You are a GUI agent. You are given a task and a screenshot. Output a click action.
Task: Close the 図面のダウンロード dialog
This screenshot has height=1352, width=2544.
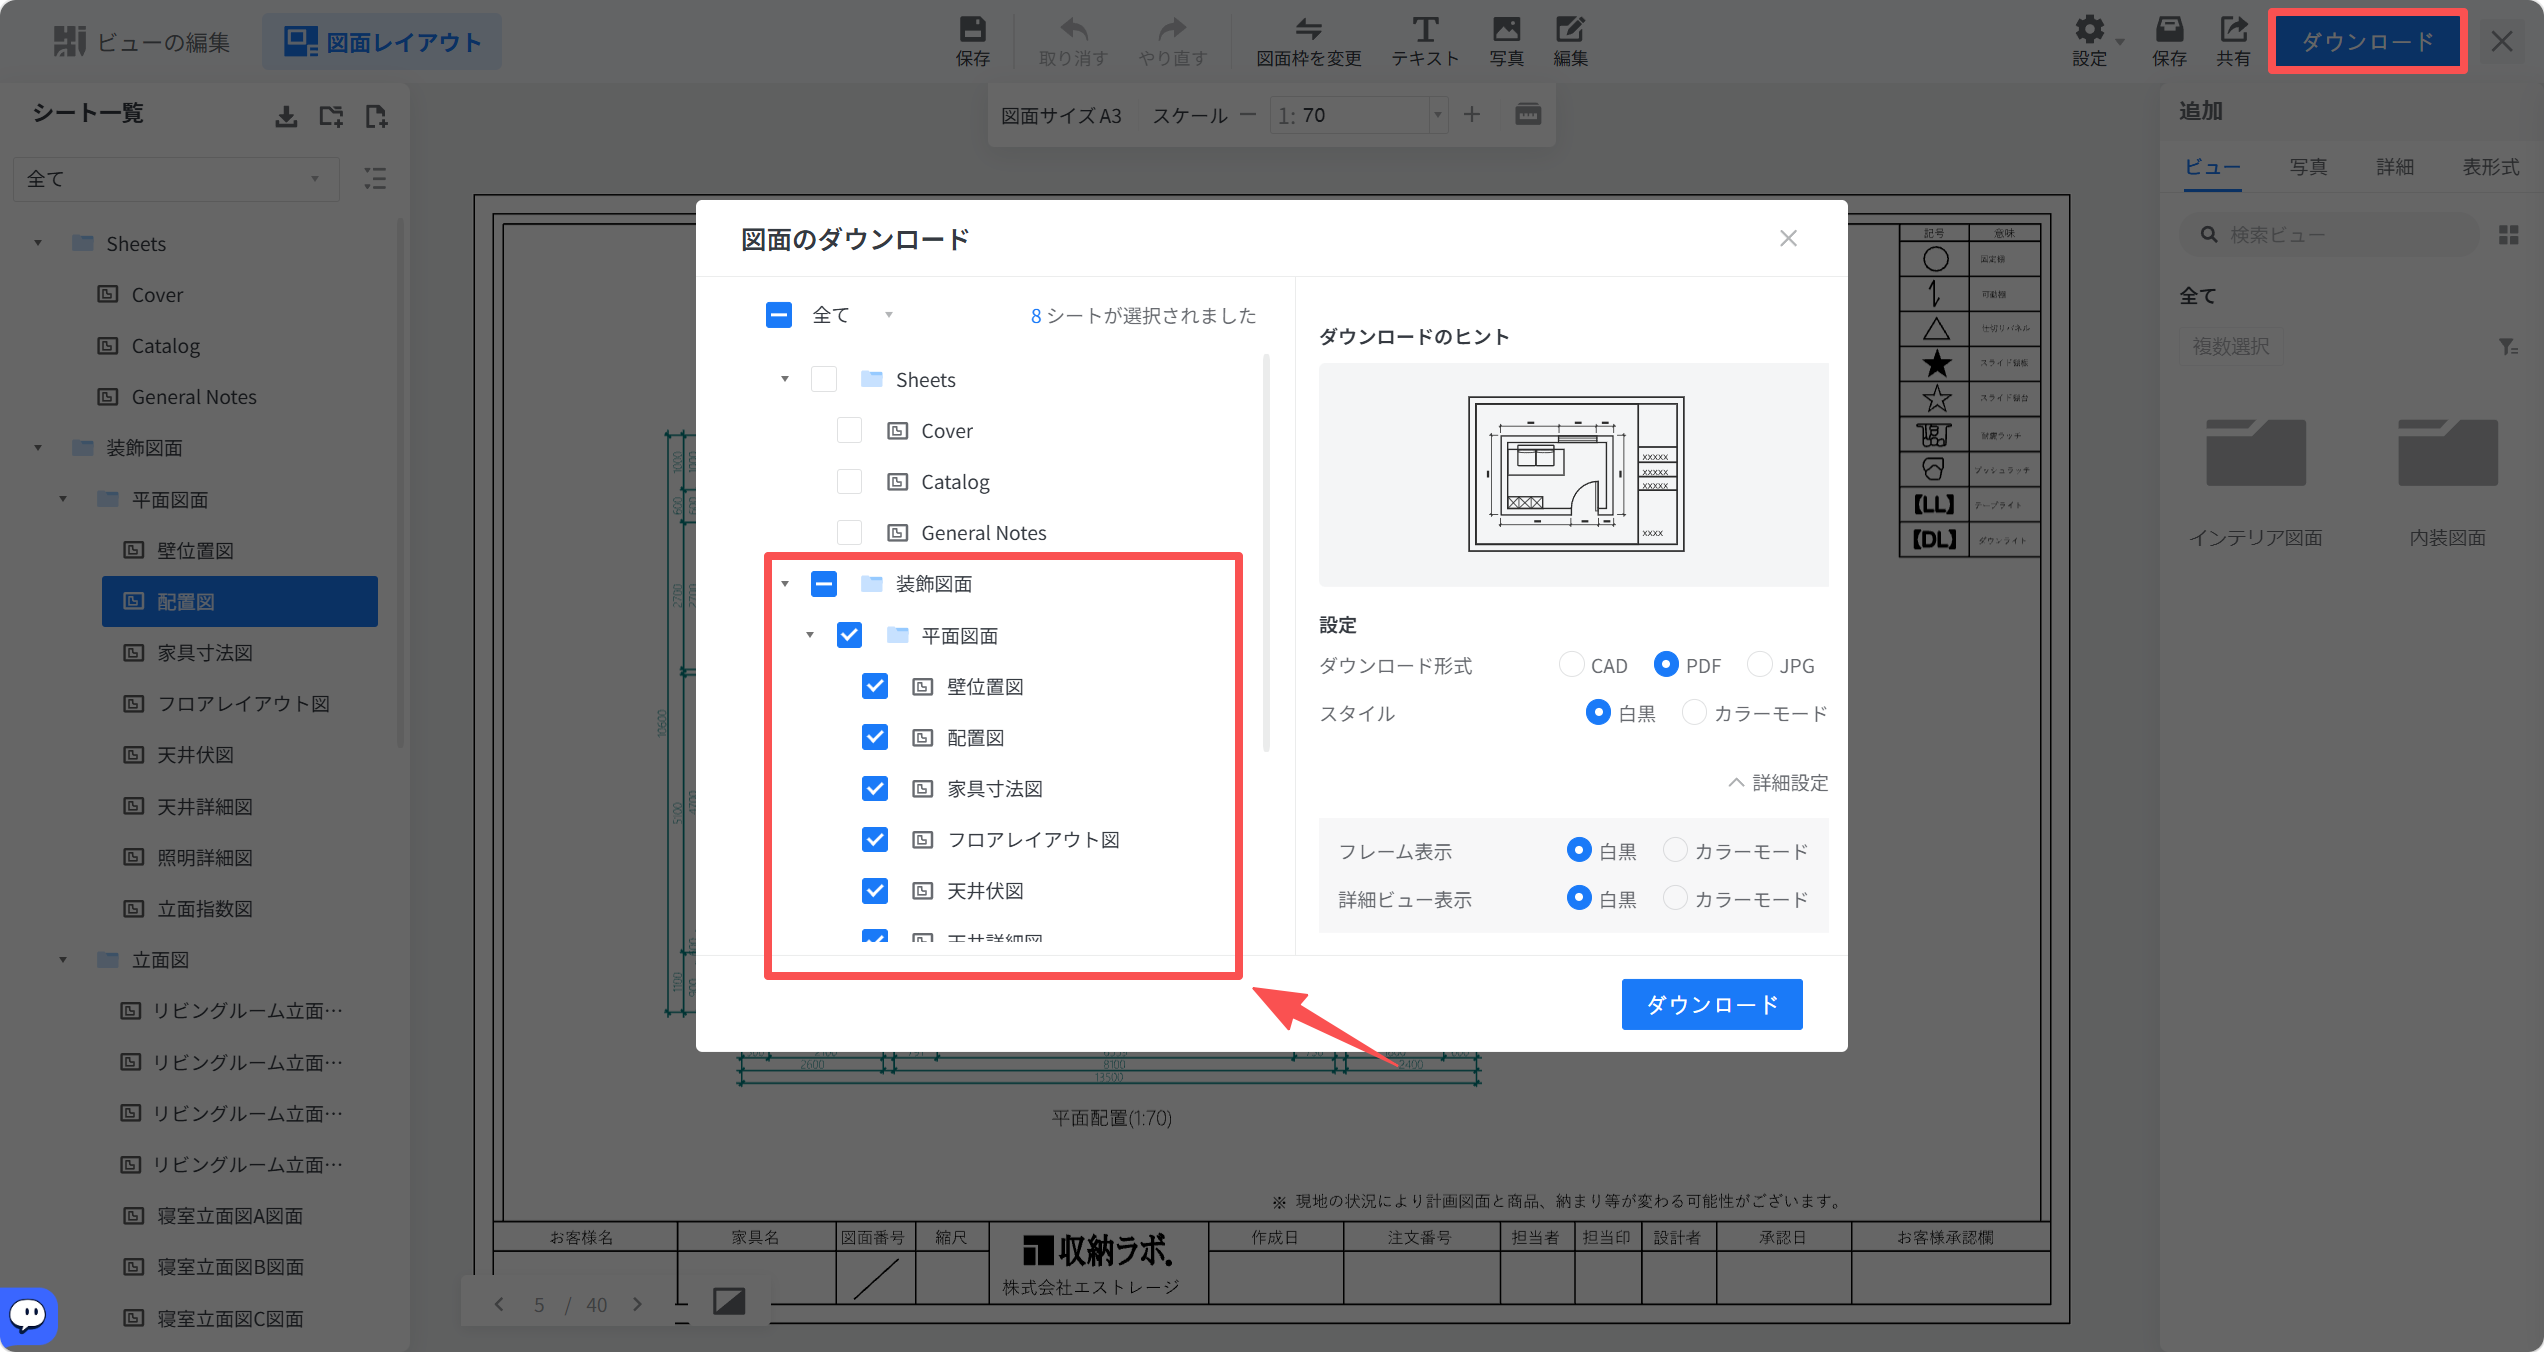click(1788, 238)
